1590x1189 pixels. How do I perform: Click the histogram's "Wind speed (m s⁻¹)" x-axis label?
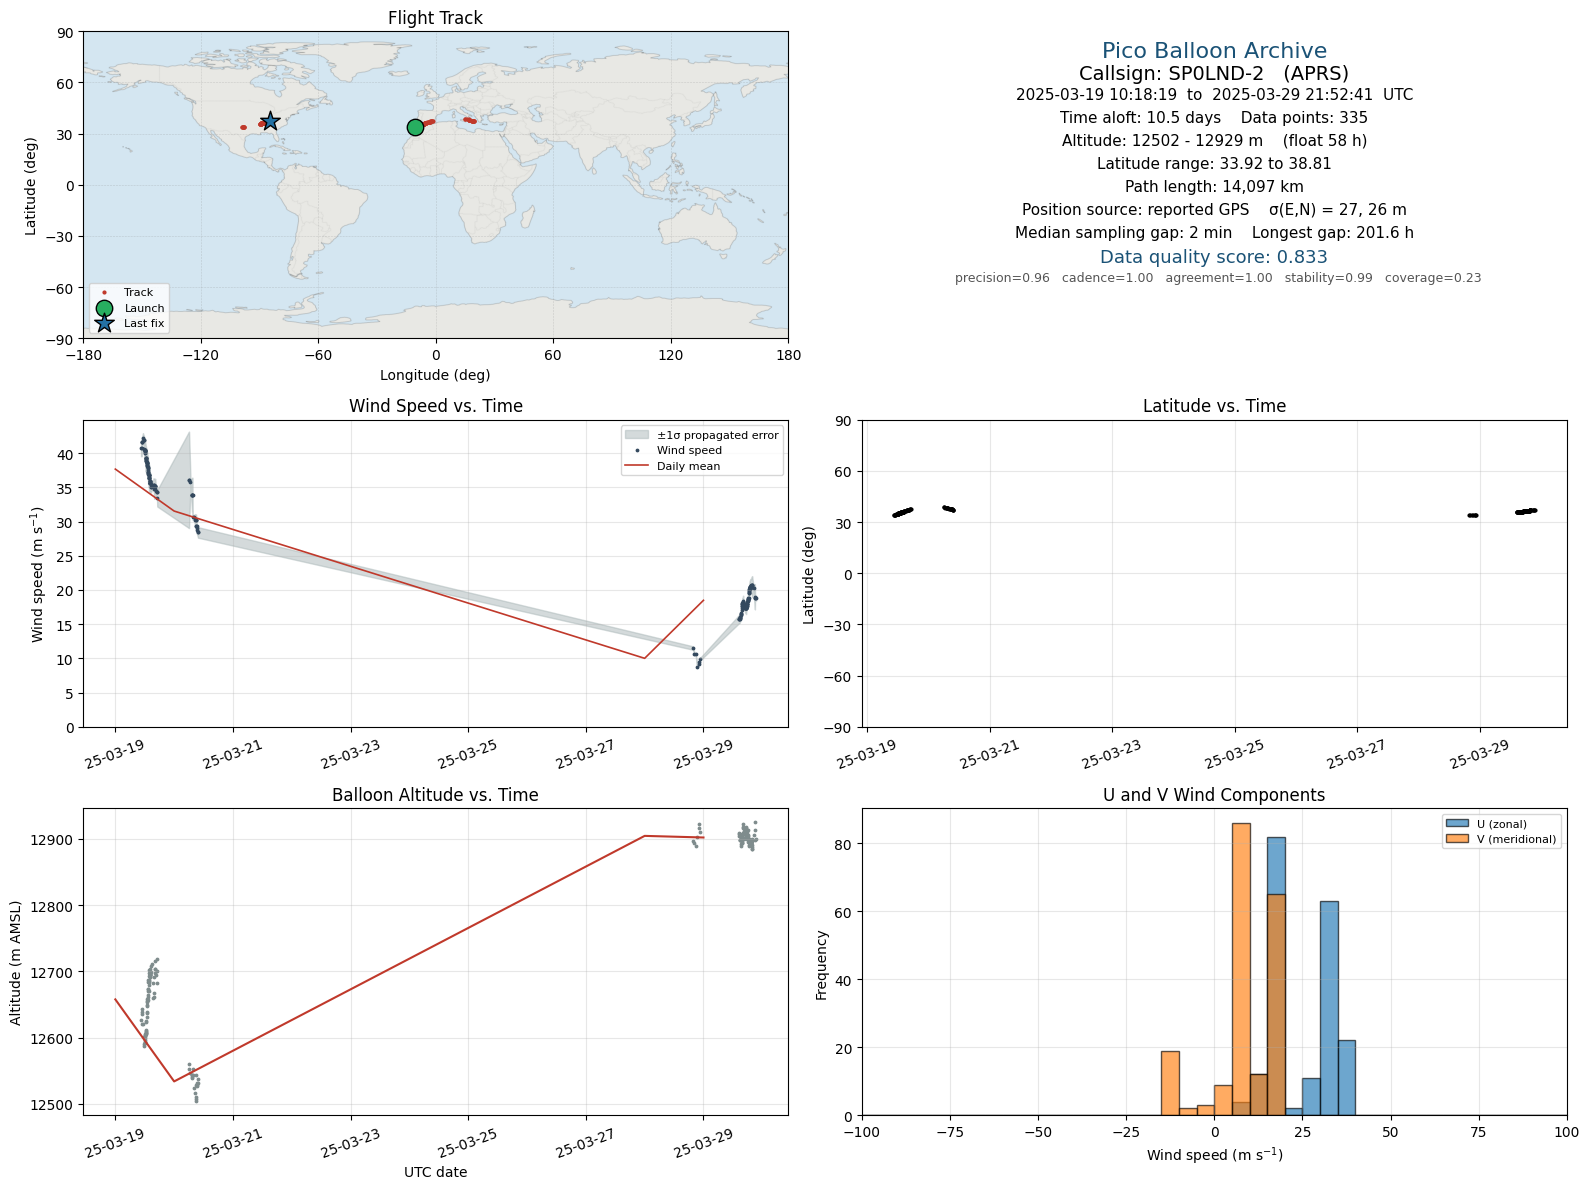[1214, 1155]
